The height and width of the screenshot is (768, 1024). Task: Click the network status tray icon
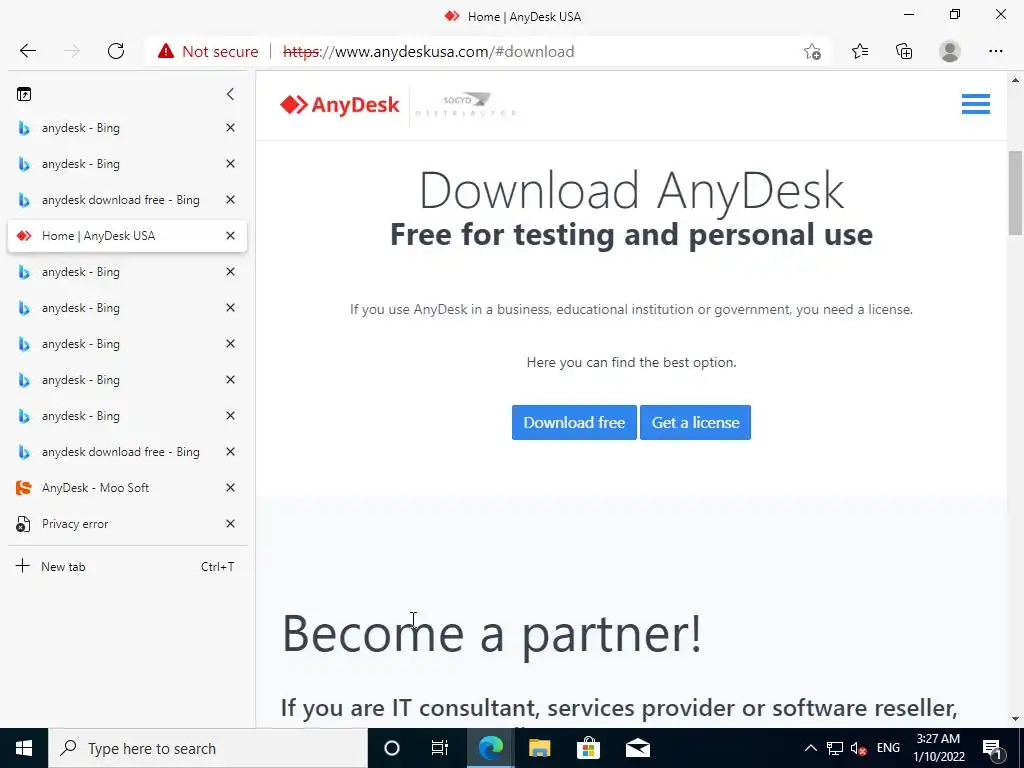tap(835, 748)
